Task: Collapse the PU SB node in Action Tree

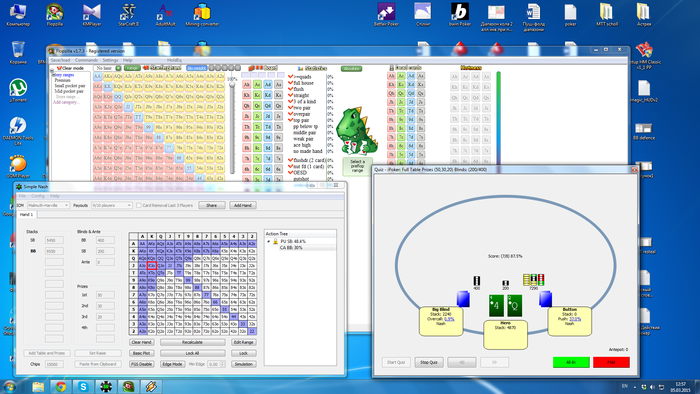Action: pyautogui.click(x=269, y=241)
